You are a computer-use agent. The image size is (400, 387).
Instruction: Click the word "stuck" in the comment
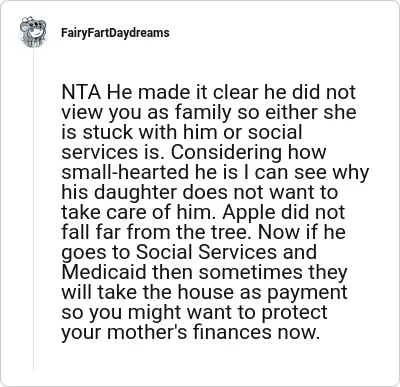(x=107, y=132)
